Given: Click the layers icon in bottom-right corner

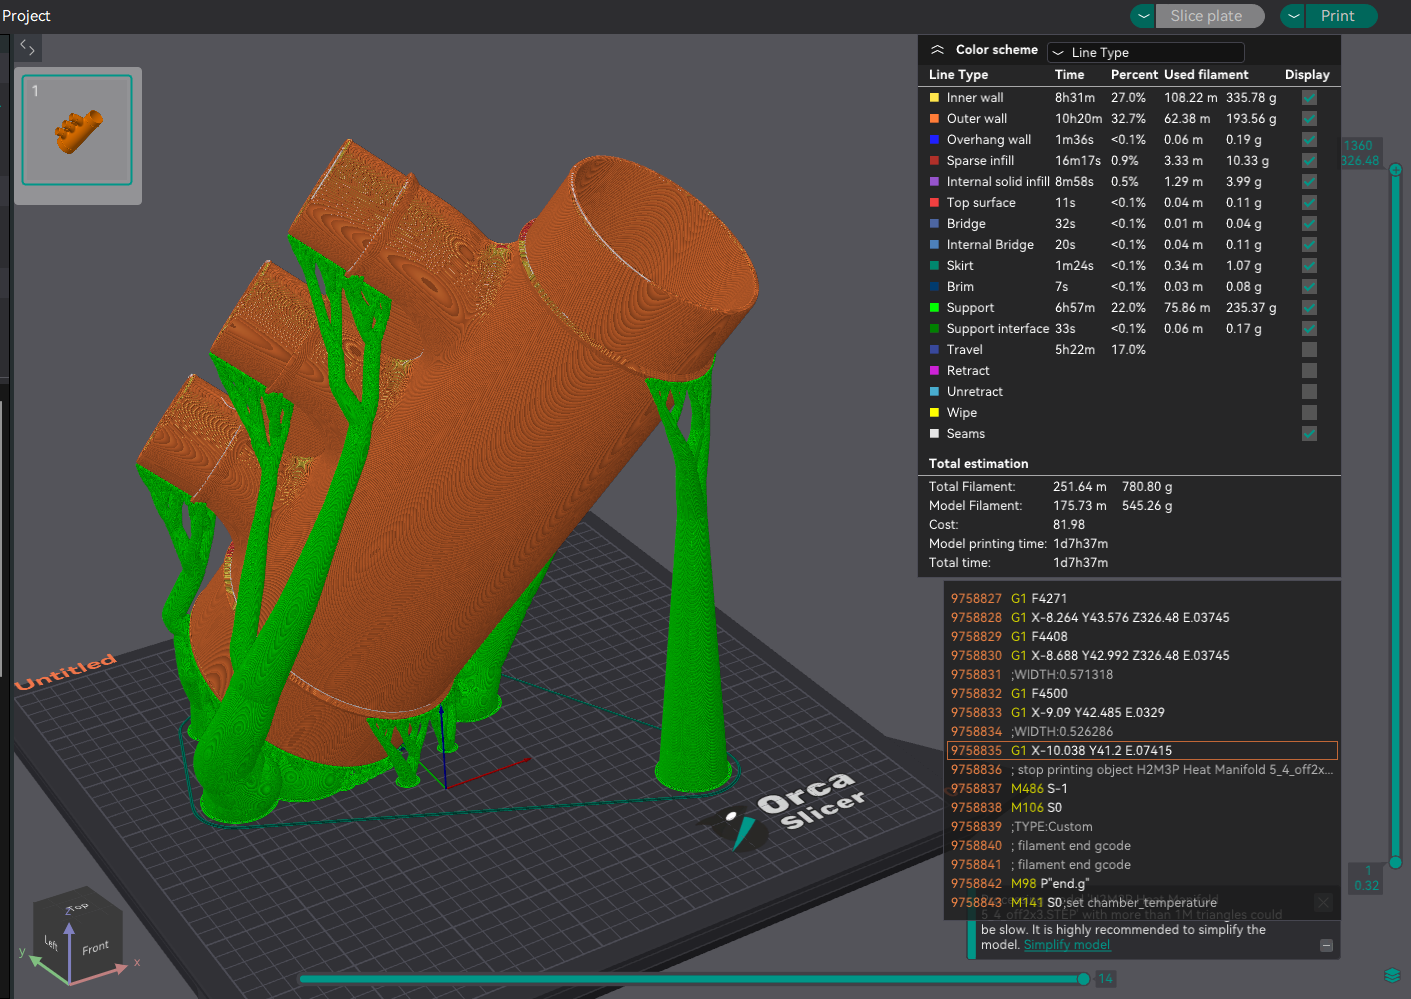Looking at the screenshot, I should pos(1392,976).
